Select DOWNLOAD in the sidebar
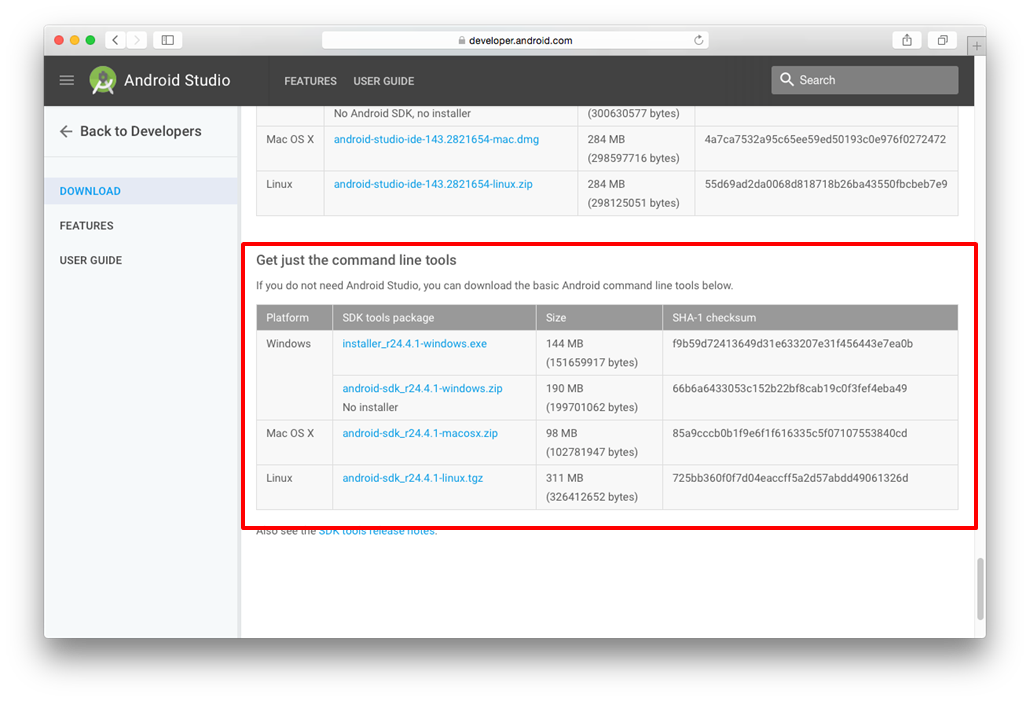Image resolution: width=1030 pixels, height=701 pixels. (141, 191)
